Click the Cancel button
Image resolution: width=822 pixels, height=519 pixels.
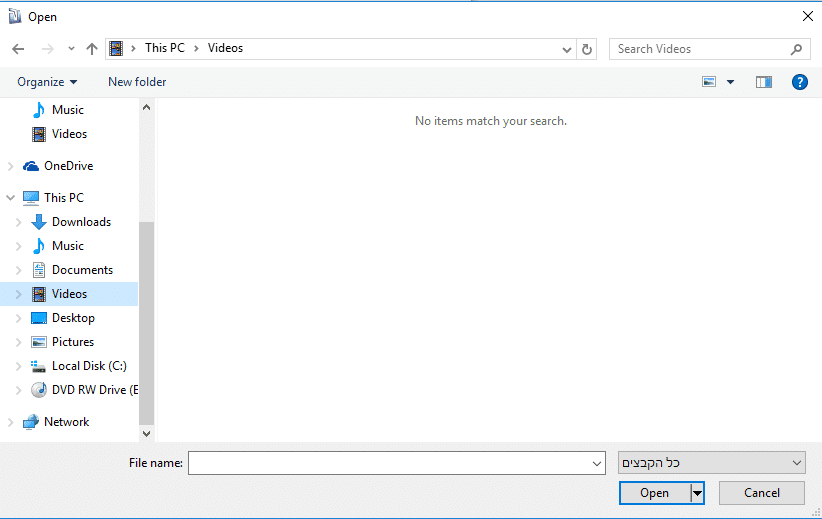(x=762, y=493)
